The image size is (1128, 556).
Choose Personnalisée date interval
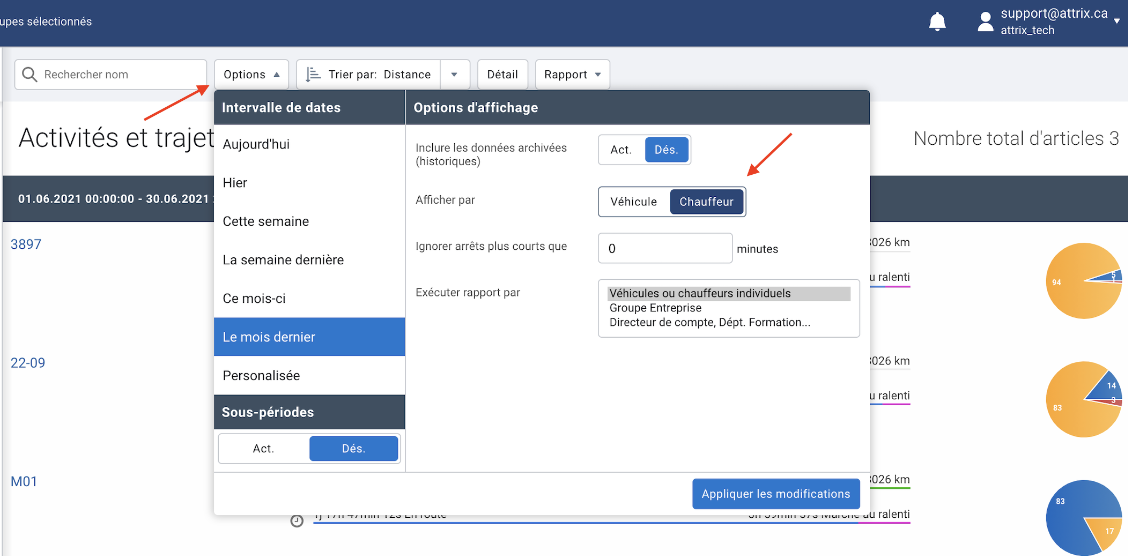309,375
